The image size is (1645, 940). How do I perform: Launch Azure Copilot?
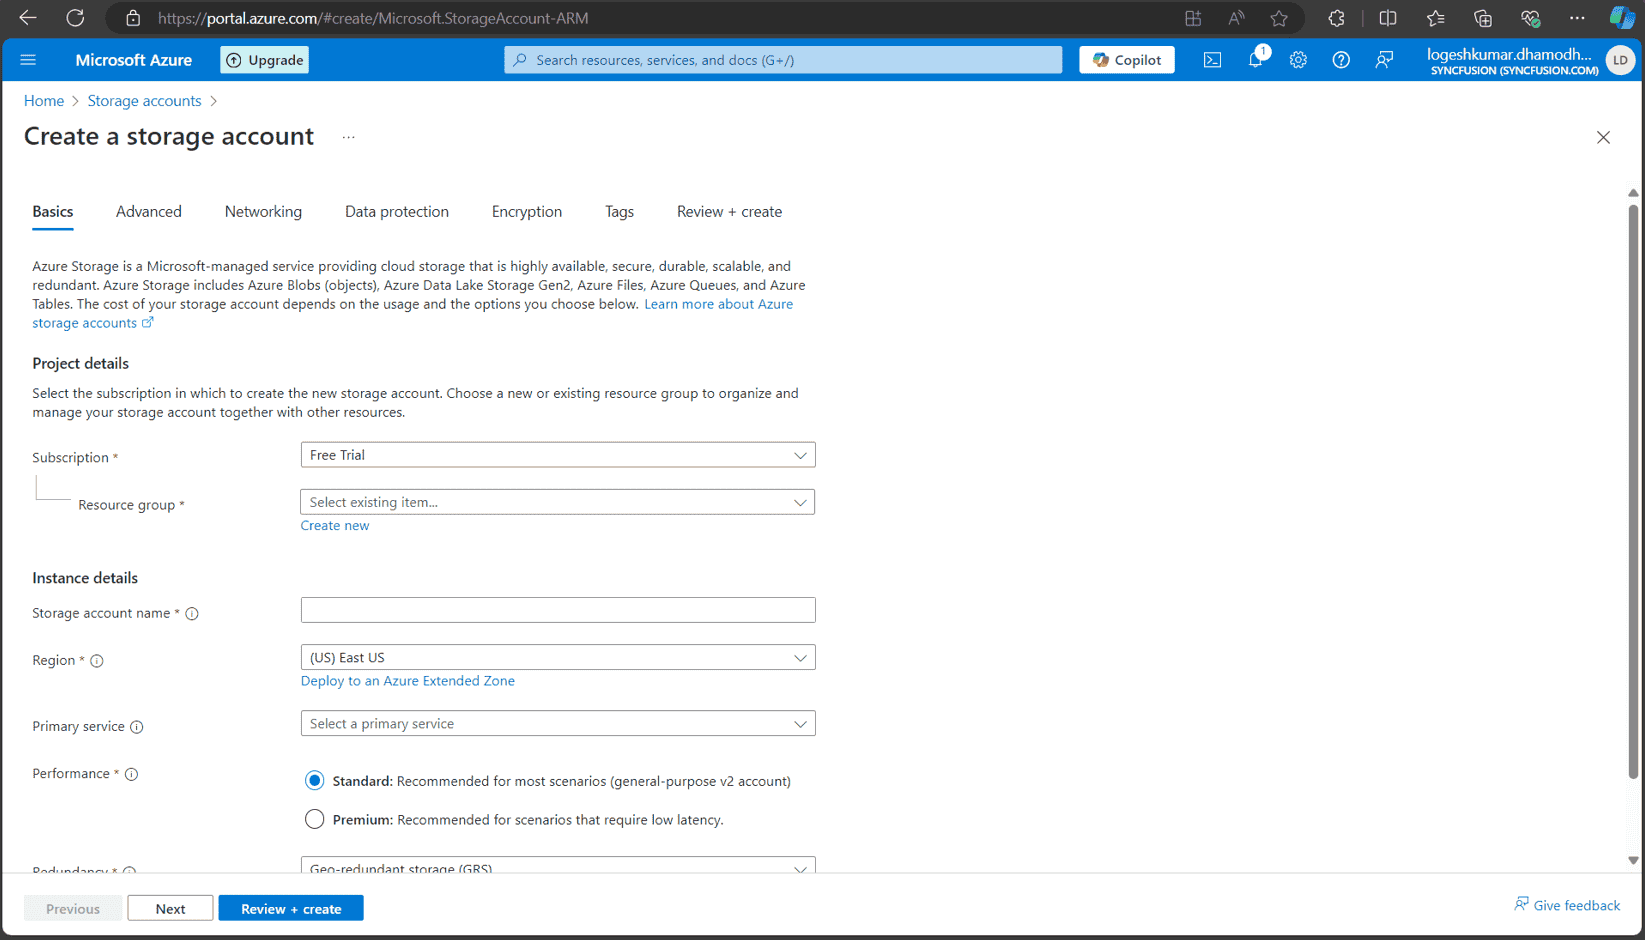click(1126, 60)
